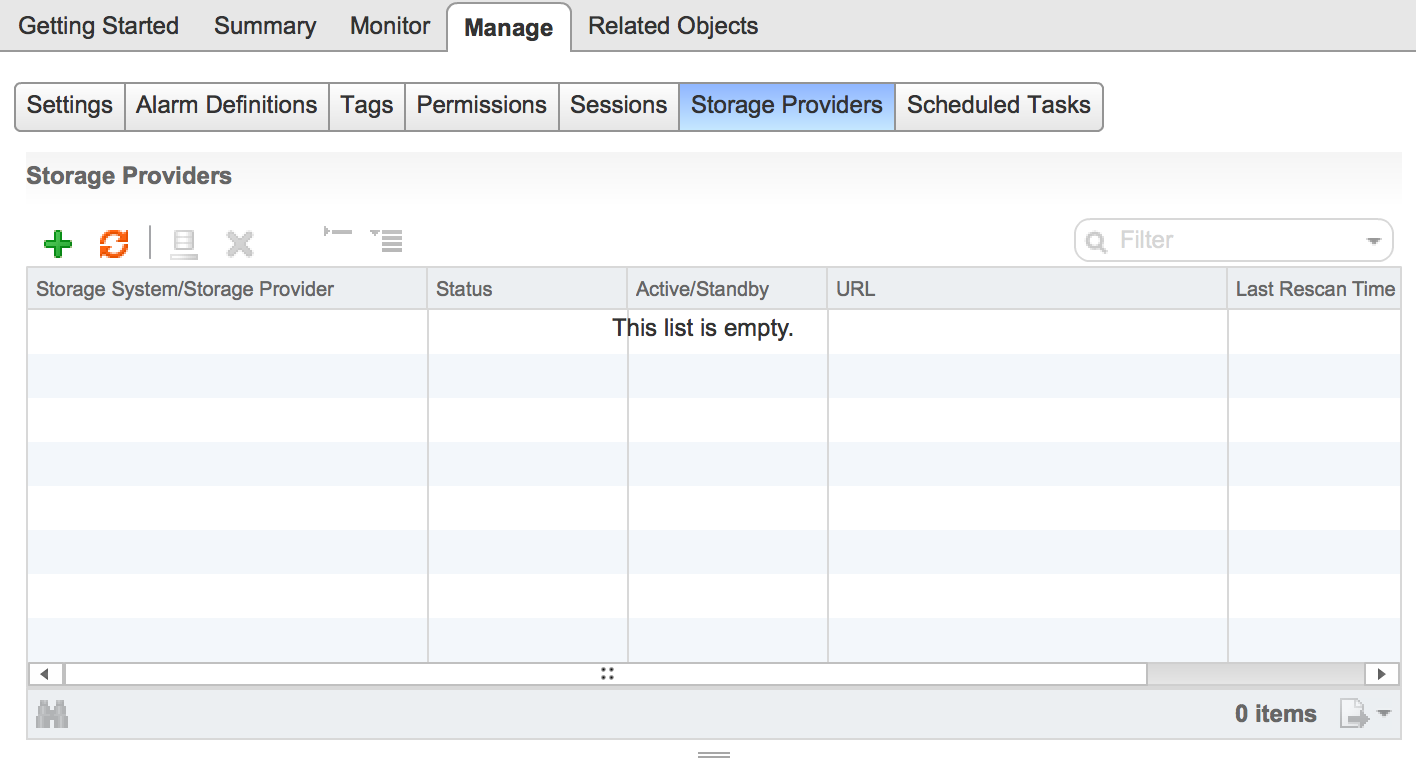
Task: Switch to Getting Started tab
Action: (x=99, y=26)
